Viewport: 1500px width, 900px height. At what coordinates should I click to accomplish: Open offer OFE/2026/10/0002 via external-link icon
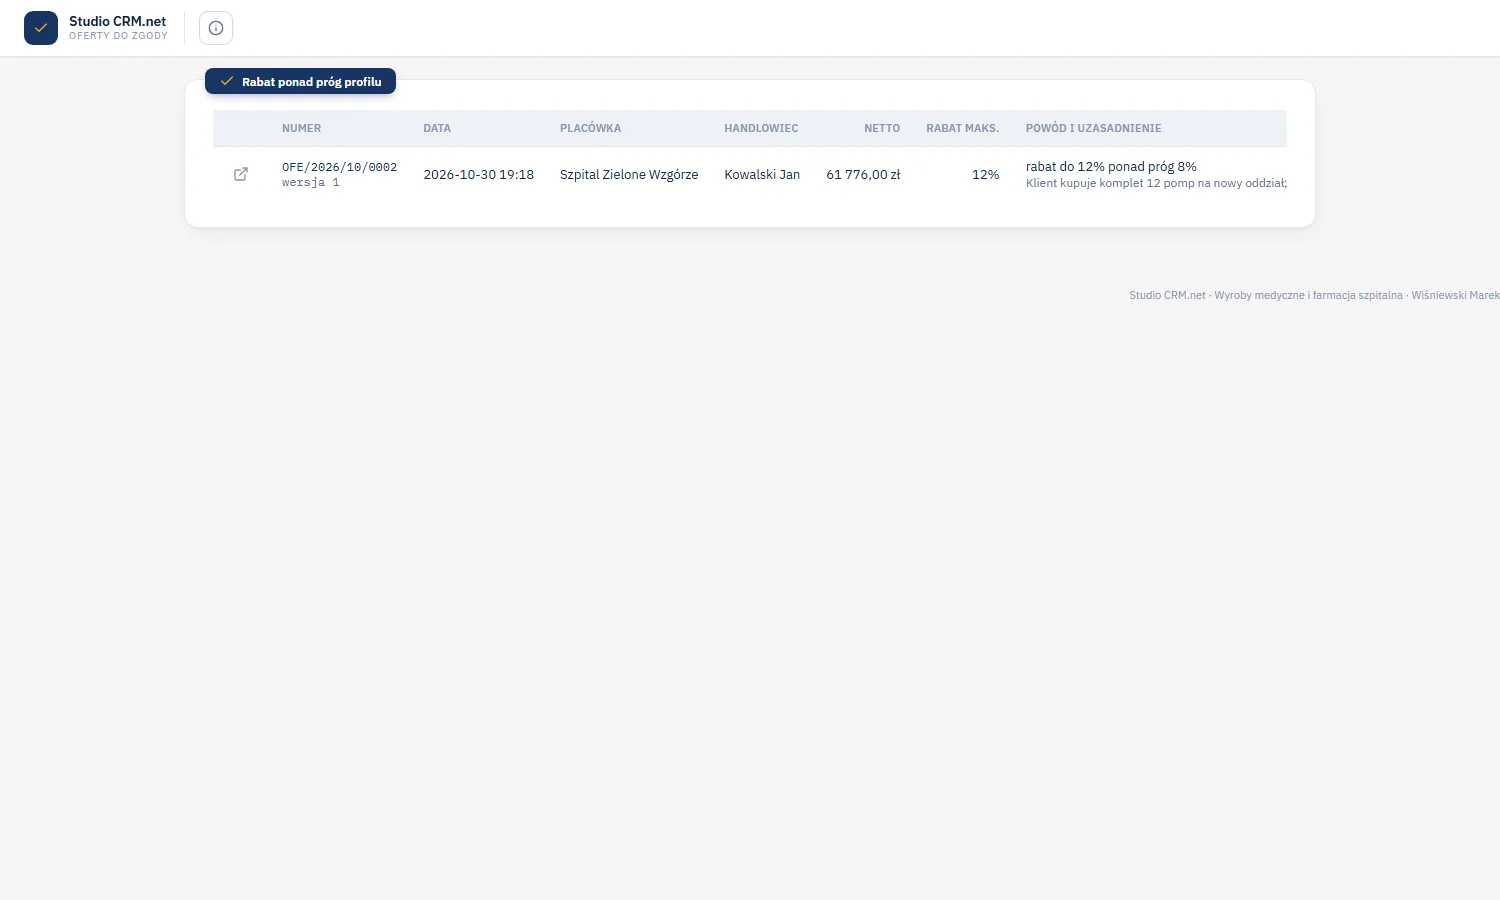pos(241,174)
